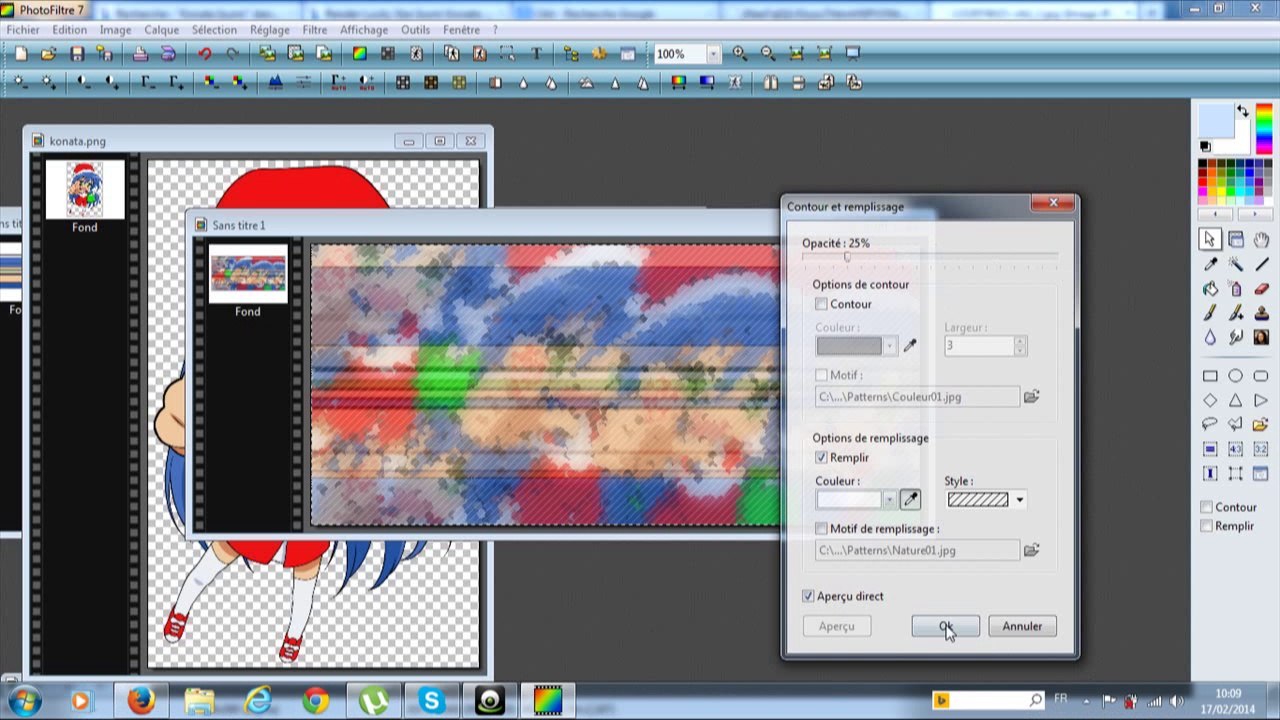Uncheck Remplir checkbox in dialog
Image resolution: width=1280 pixels, height=720 pixels.
[821, 457]
